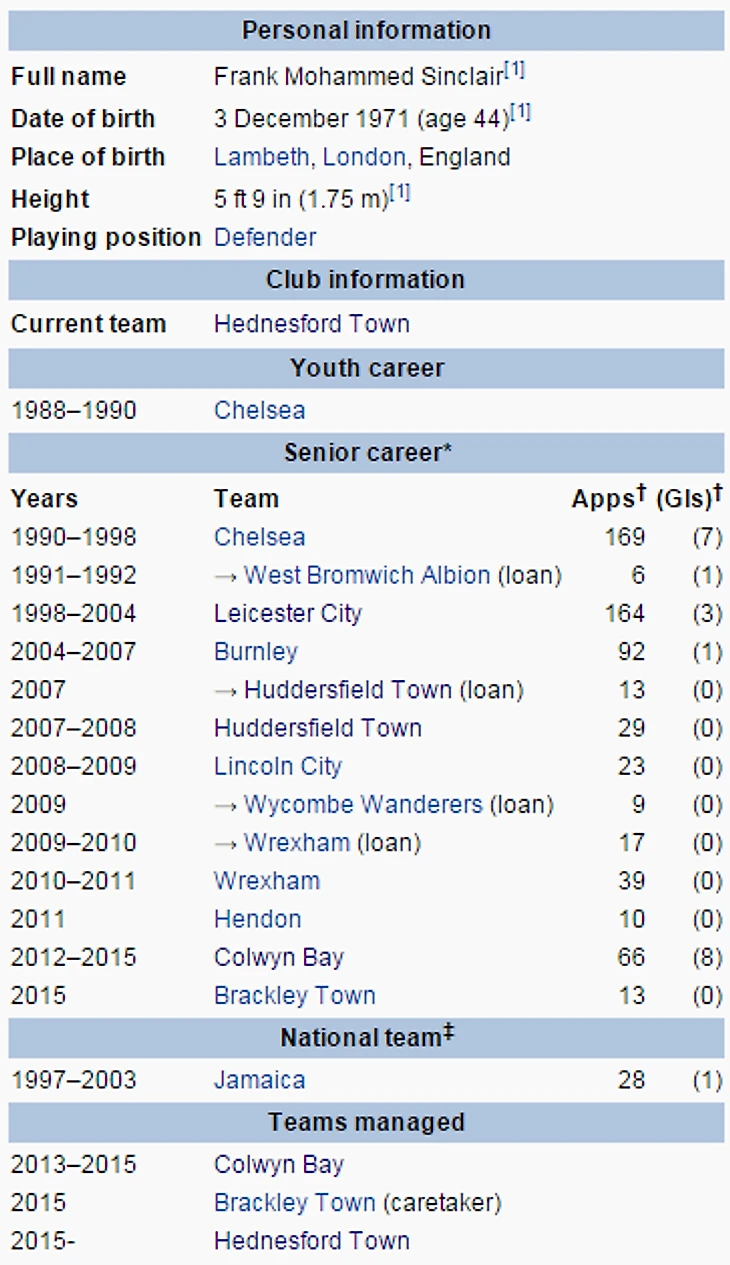The width and height of the screenshot is (730, 1265).
Task: Open Huddersfield Town loan link in the 2007 row
Action: tap(348, 690)
